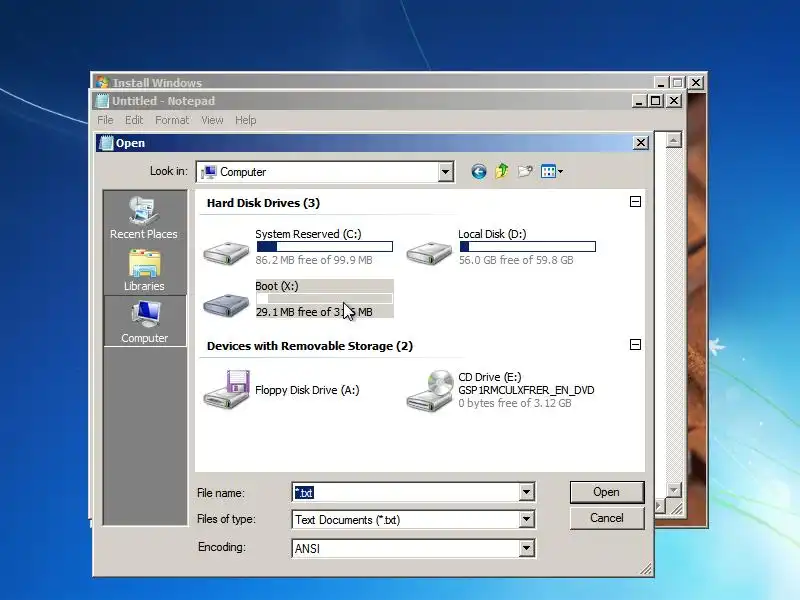Screen dimensions: 800x600
Task: Open the Files of type dropdown
Action: point(527,519)
